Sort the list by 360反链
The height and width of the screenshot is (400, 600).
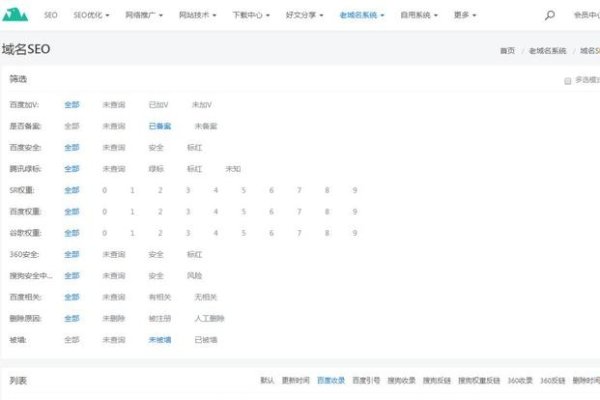[553, 380]
